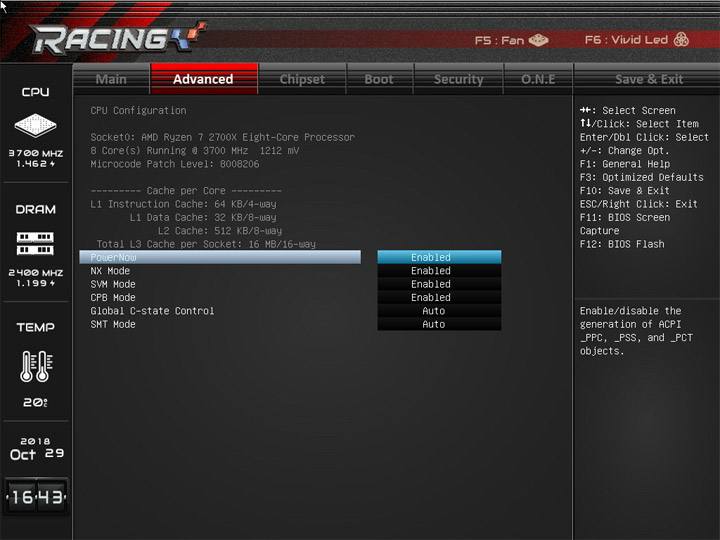Click the Oct 29 date display
This screenshot has height=540, width=720.
36,454
